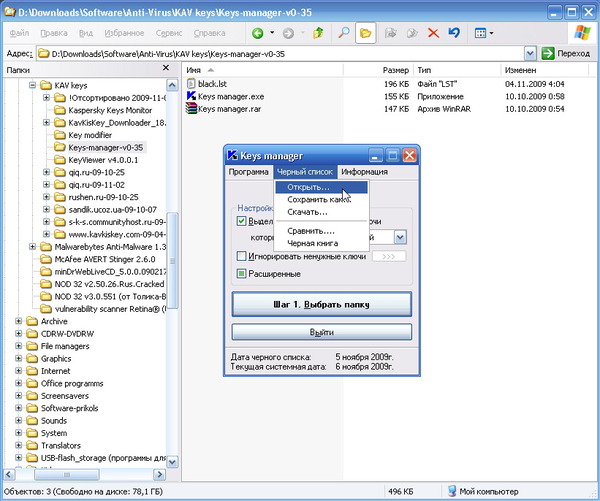Open the Back button history arrow

tap(272, 33)
